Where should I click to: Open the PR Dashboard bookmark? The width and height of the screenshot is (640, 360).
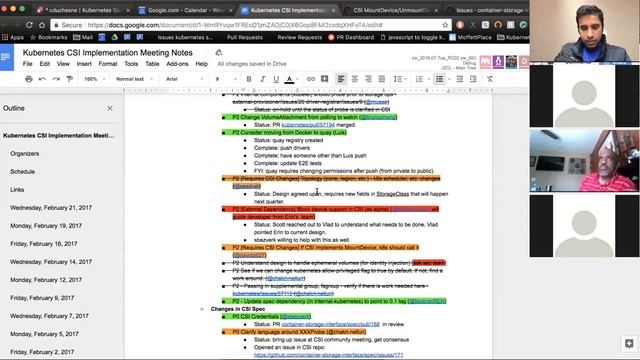(x=351, y=37)
